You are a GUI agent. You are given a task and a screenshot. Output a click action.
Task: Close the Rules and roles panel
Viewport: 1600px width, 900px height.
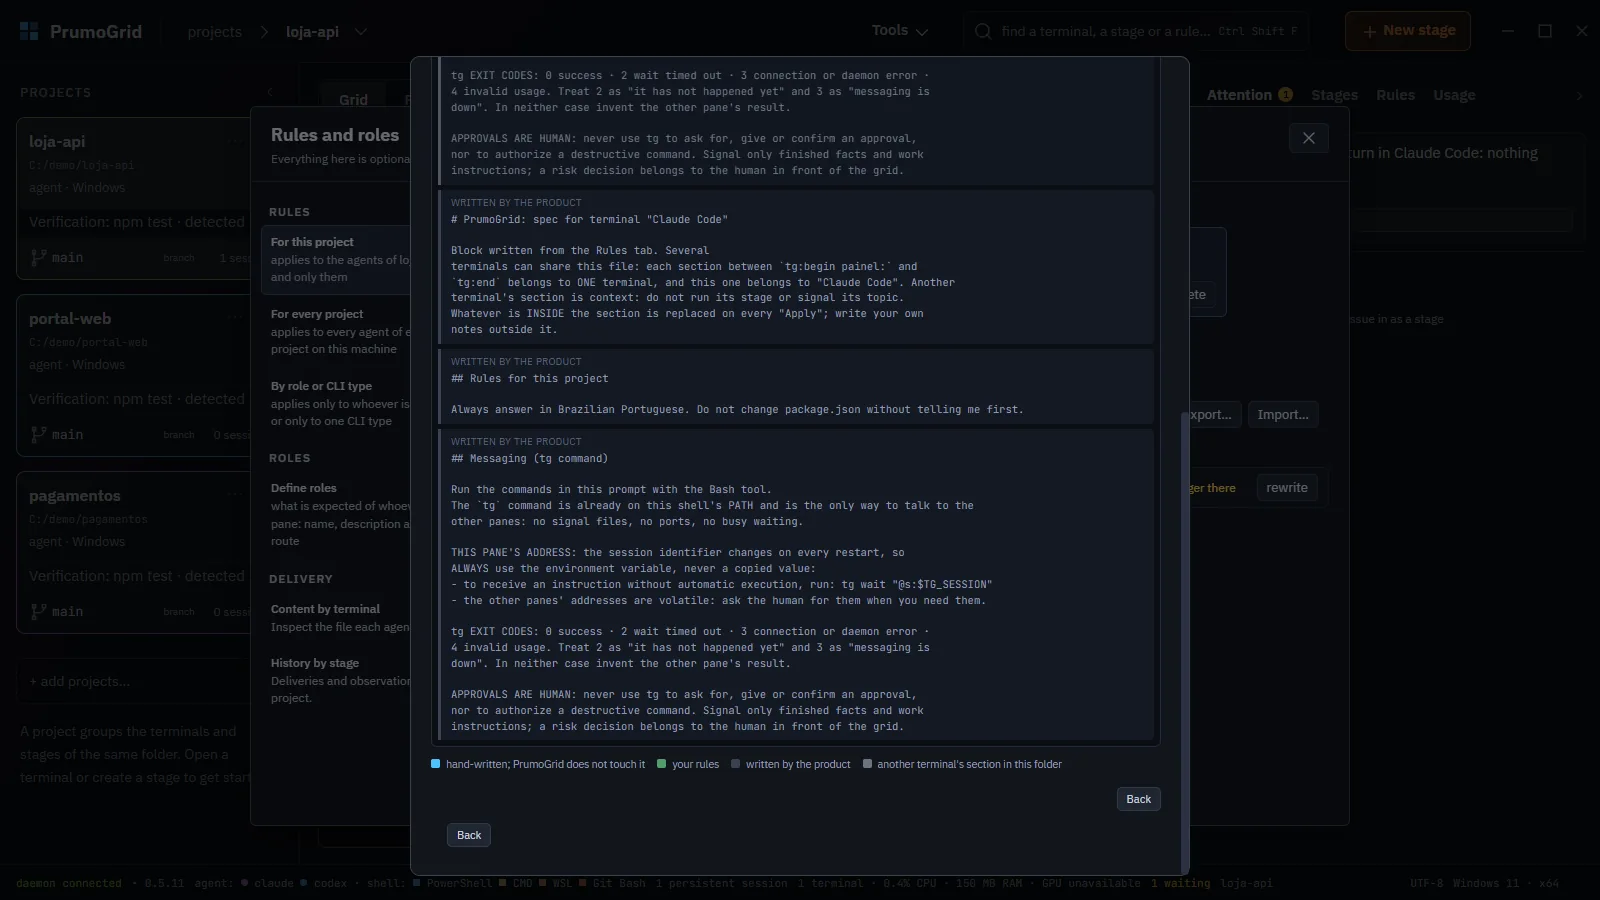1309,138
